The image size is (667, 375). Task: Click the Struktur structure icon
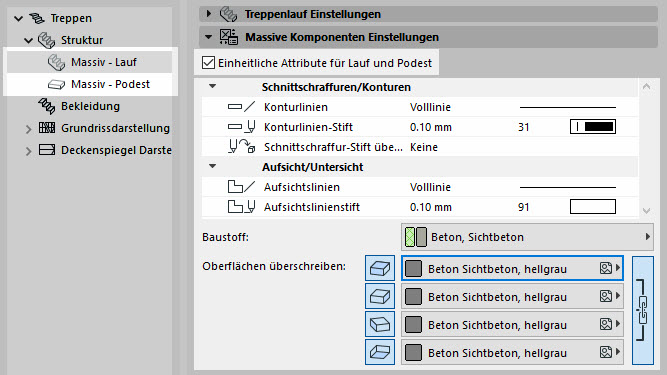[46, 40]
